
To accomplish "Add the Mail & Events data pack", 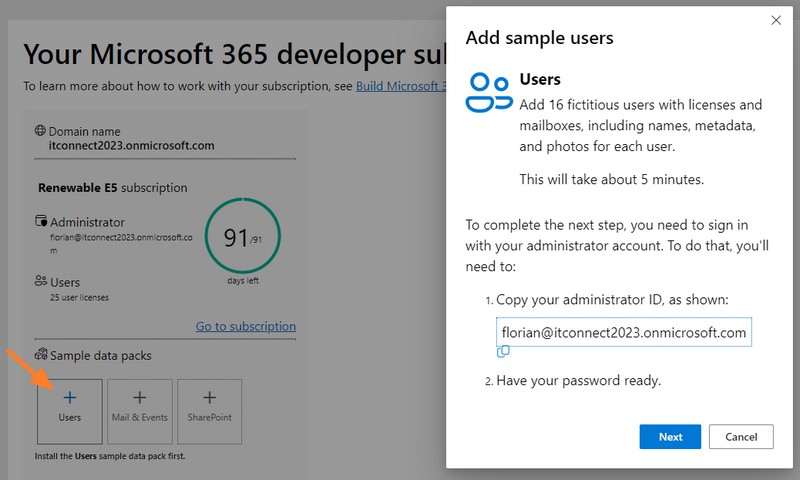I will tap(139, 410).
